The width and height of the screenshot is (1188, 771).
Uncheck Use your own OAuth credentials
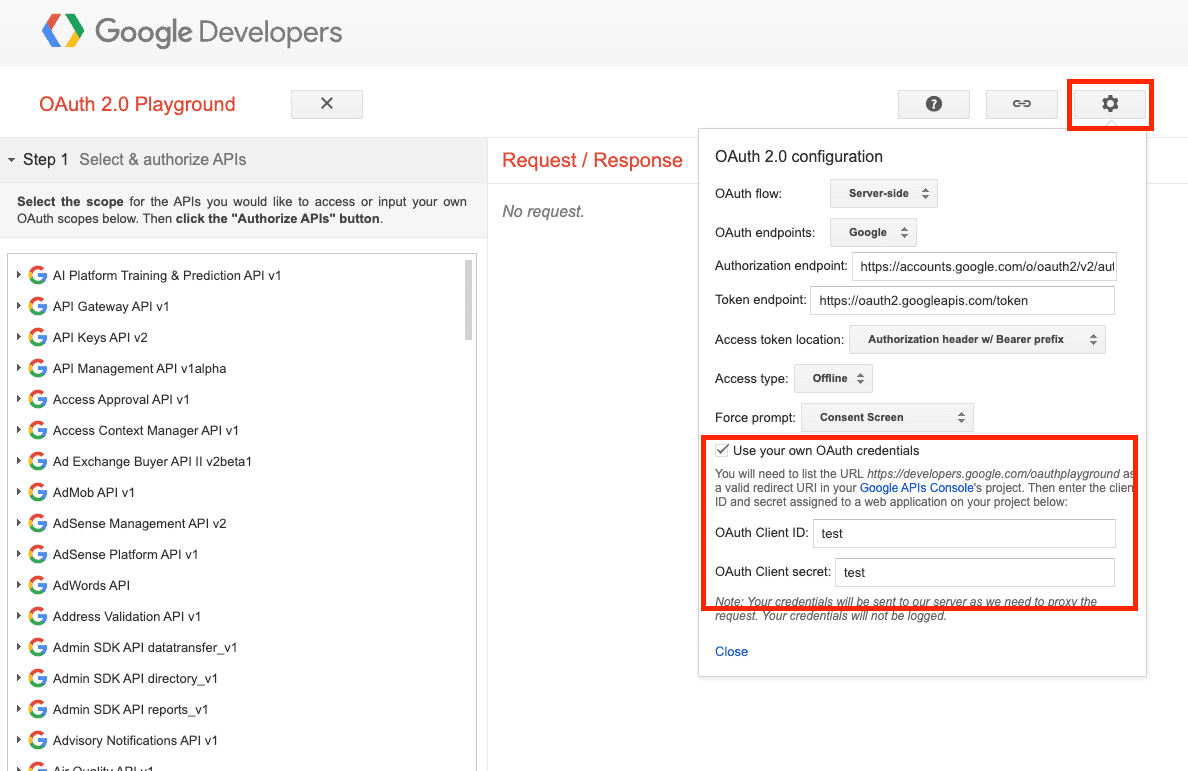pyautogui.click(x=722, y=451)
